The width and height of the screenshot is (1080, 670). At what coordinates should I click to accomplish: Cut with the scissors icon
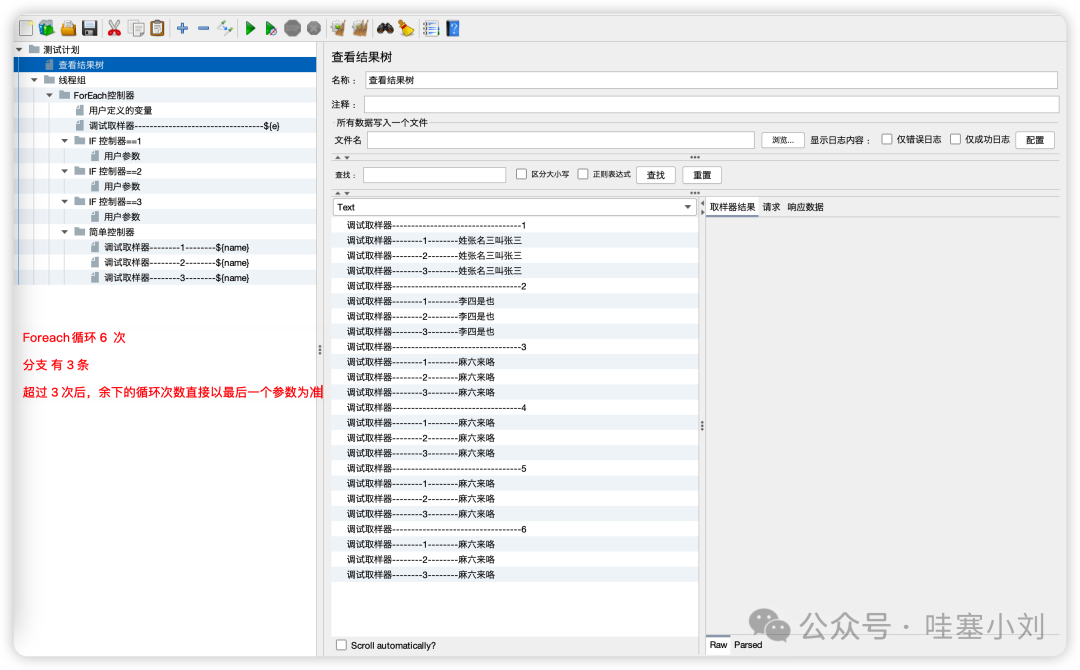click(114, 28)
